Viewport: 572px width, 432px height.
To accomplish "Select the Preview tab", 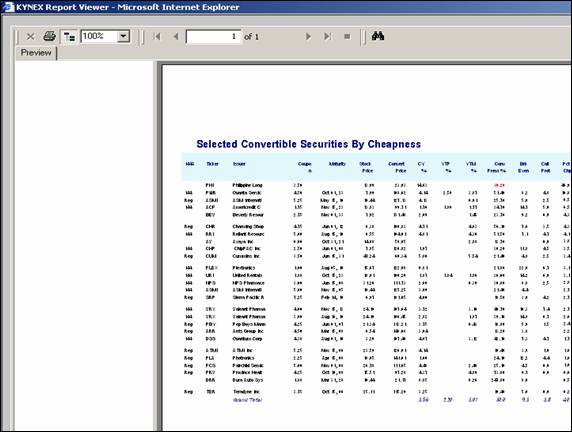I will click(36, 53).
